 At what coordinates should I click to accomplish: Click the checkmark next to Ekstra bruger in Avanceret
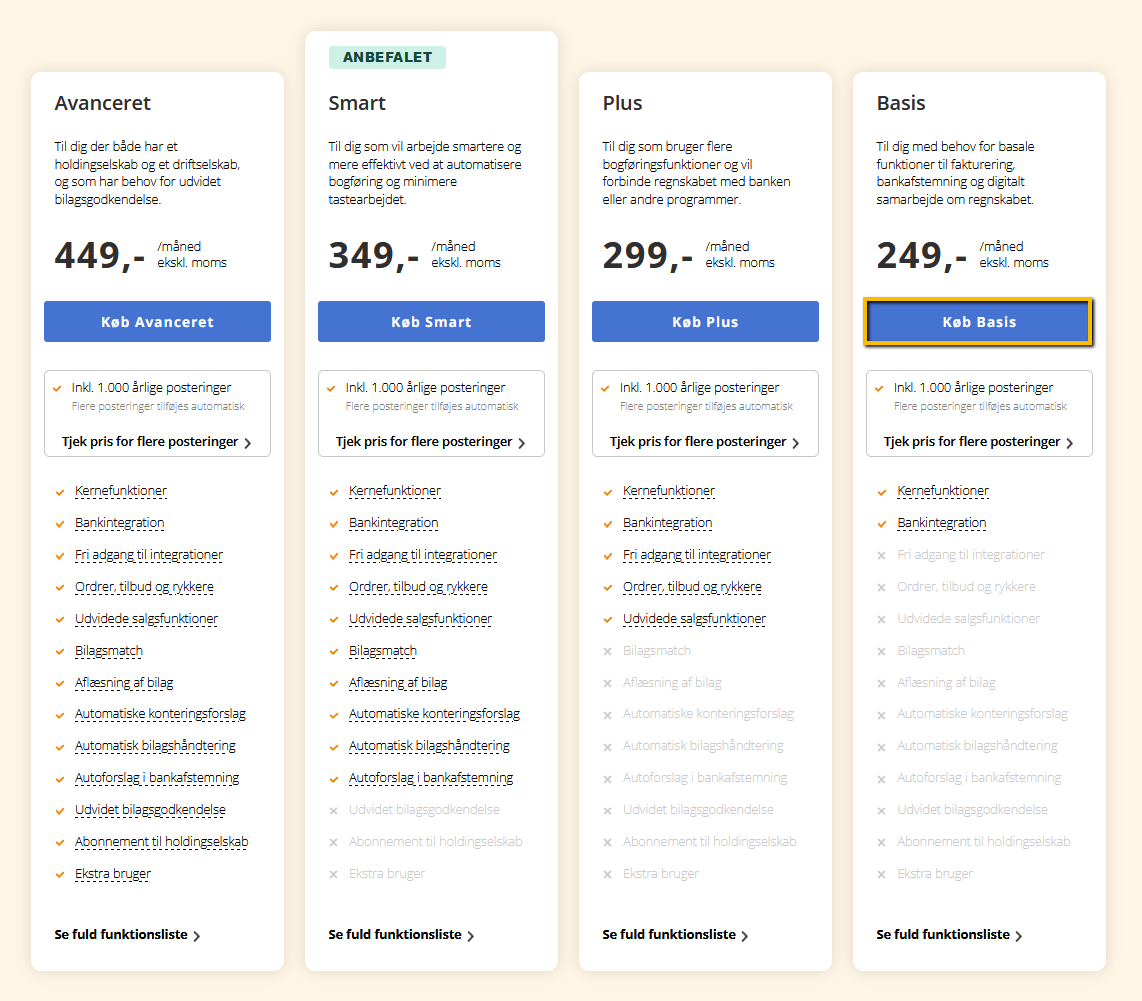click(x=60, y=875)
